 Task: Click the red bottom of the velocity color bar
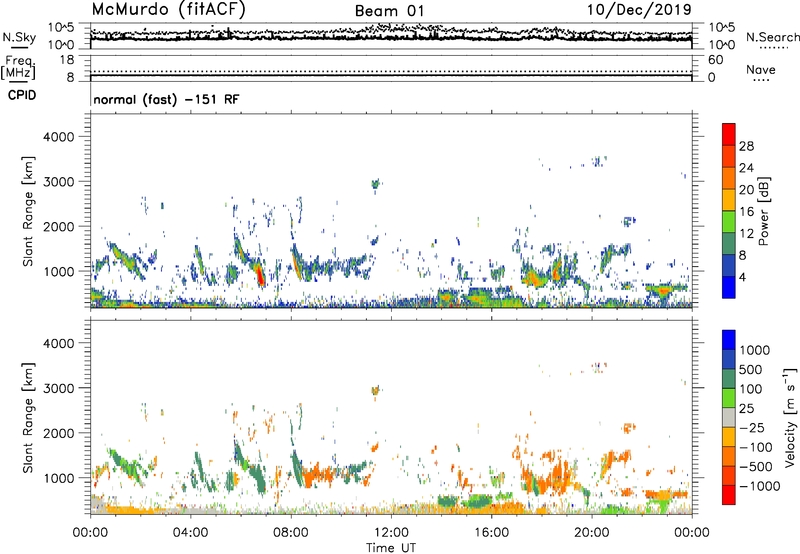point(729,495)
